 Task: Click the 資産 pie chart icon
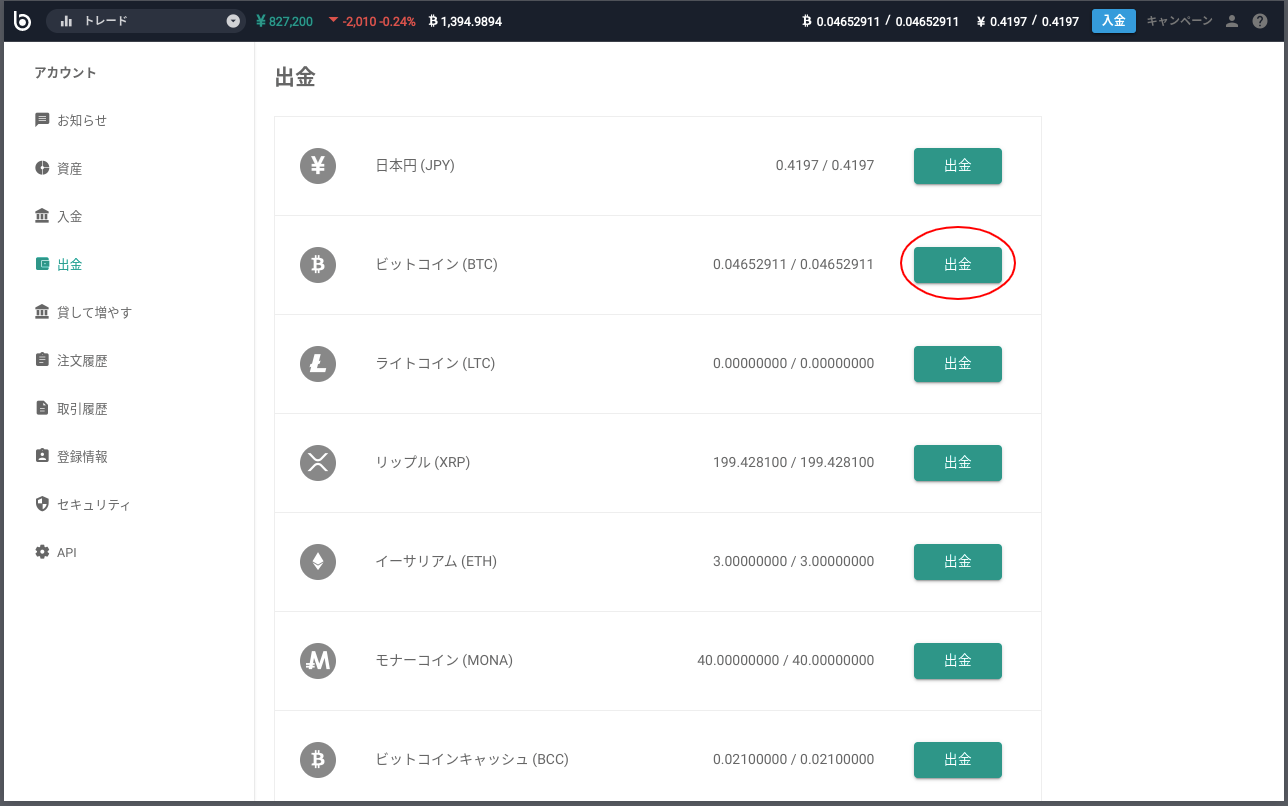click(42, 168)
